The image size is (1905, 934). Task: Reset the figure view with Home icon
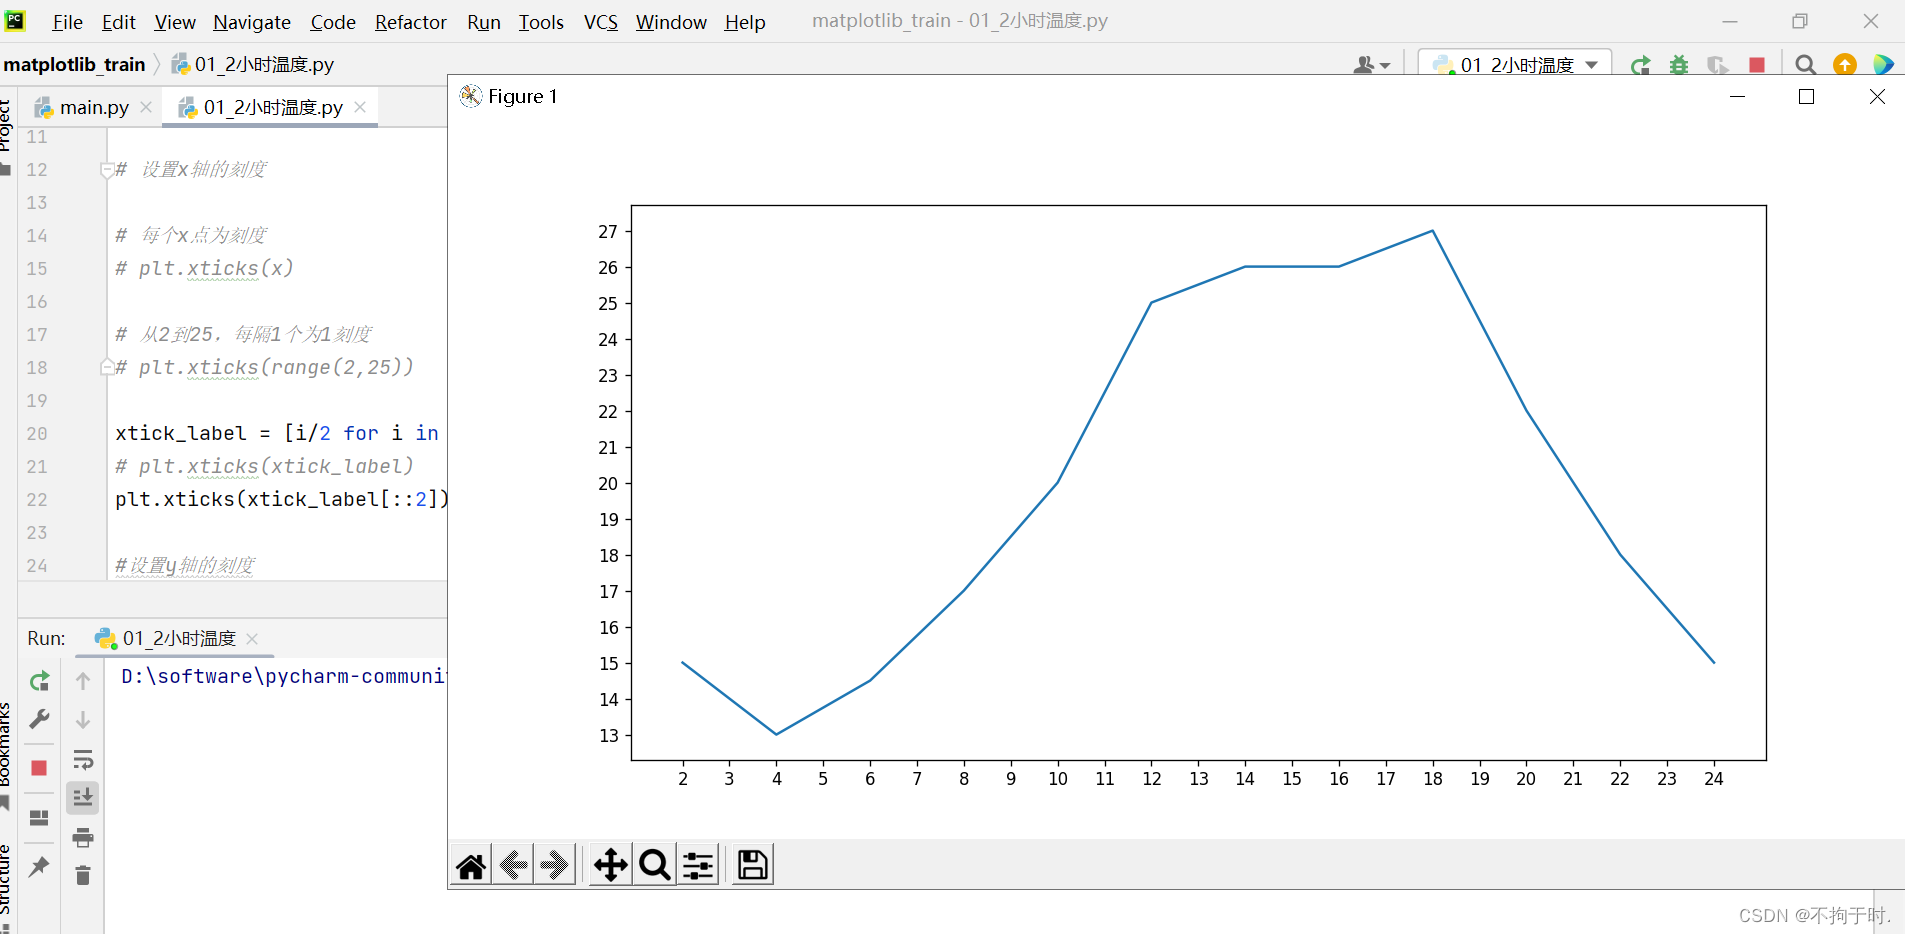point(471,865)
